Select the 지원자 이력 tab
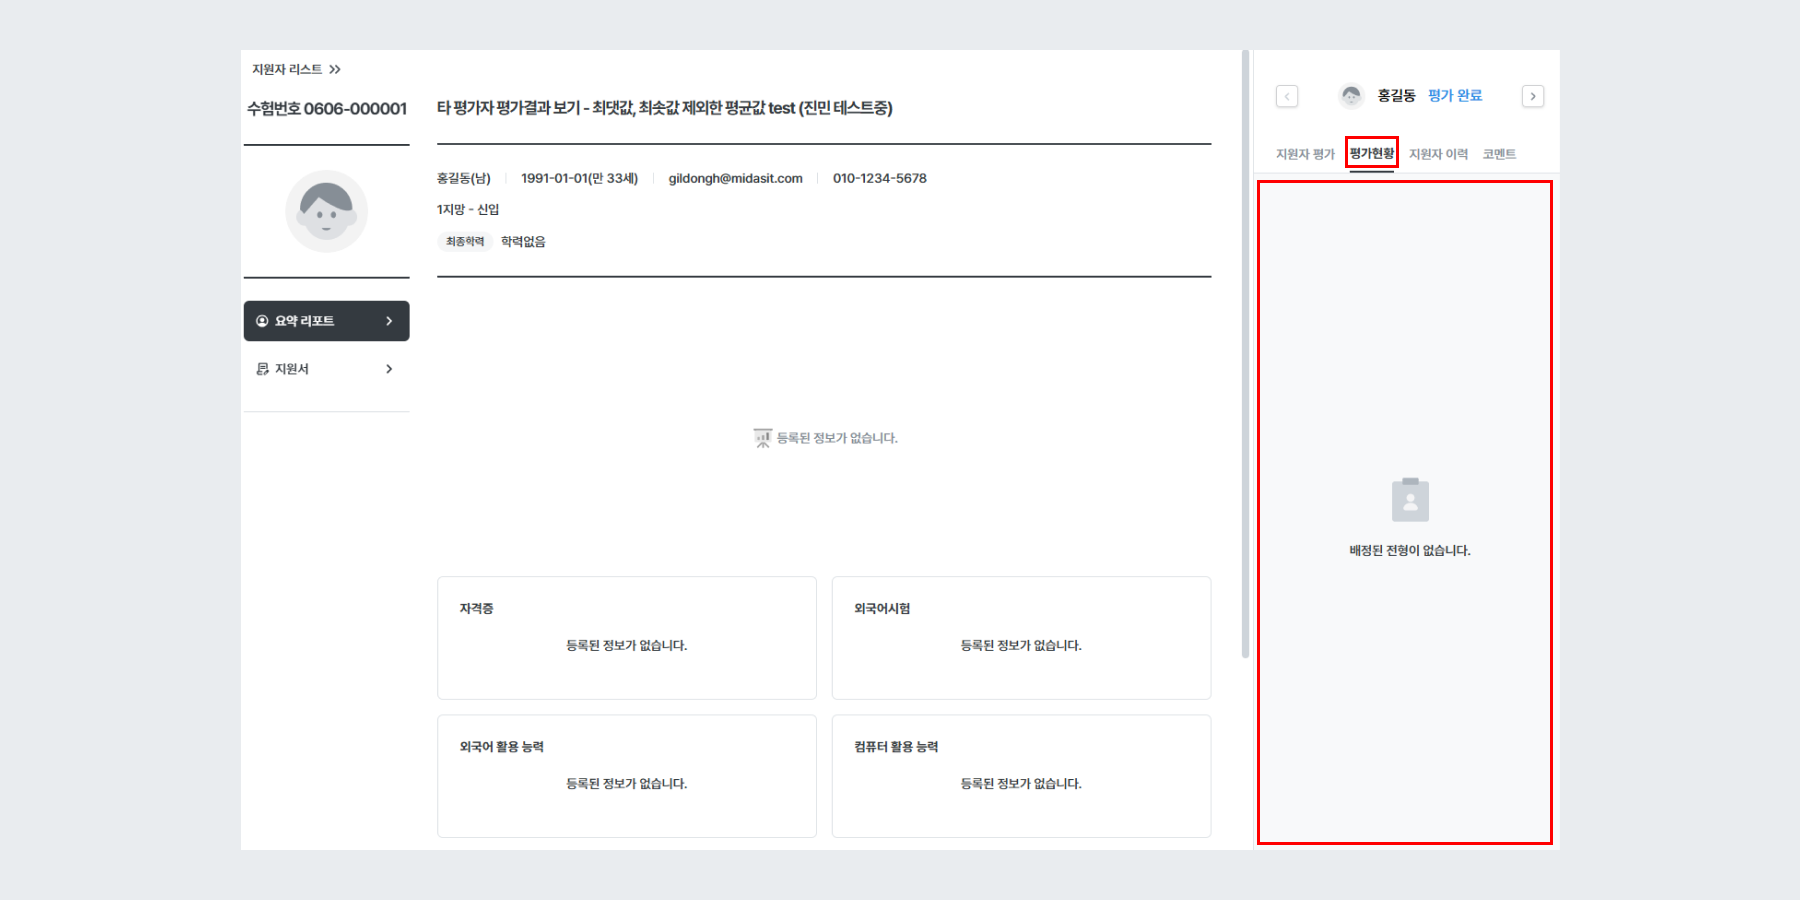This screenshot has height=900, width=1800. tap(1438, 153)
